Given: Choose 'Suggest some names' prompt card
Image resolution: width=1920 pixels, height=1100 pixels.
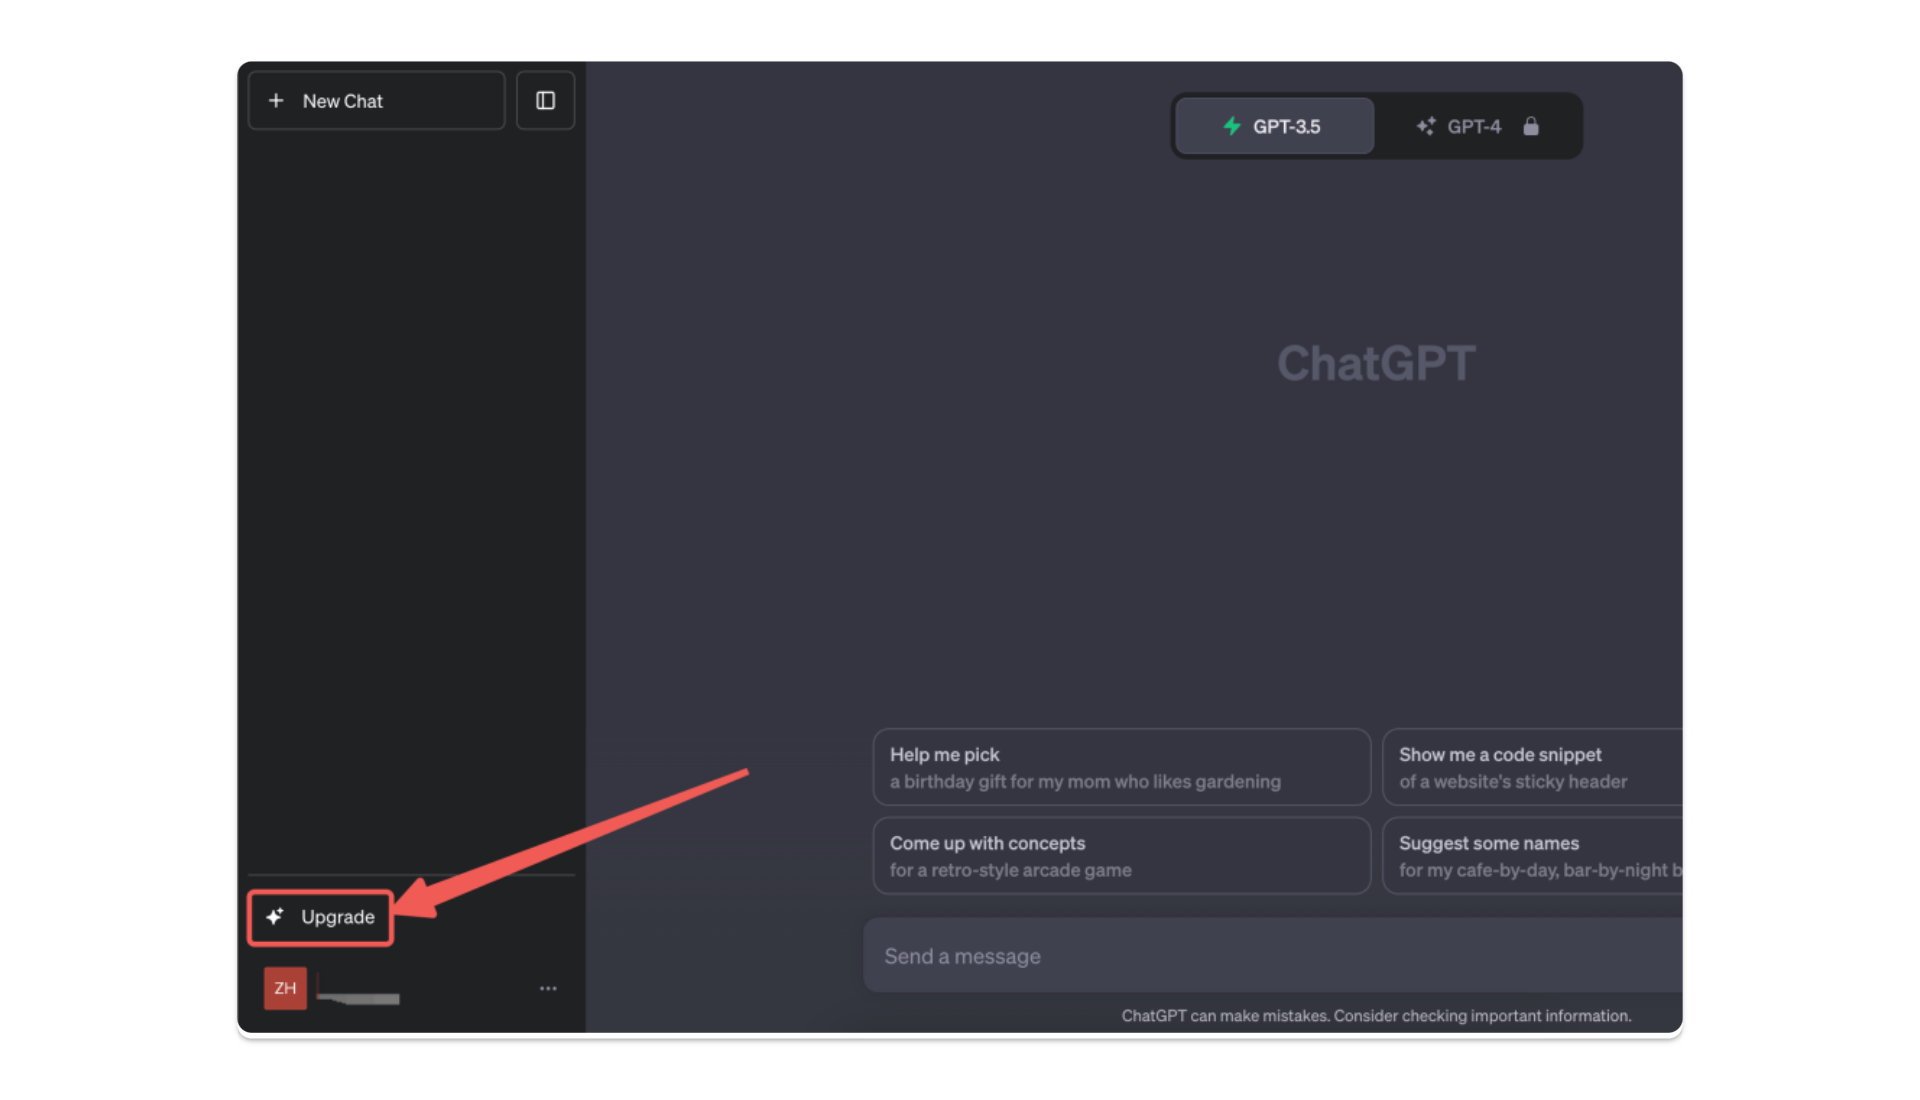Looking at the screenshot, I should tap(1530, 856).
